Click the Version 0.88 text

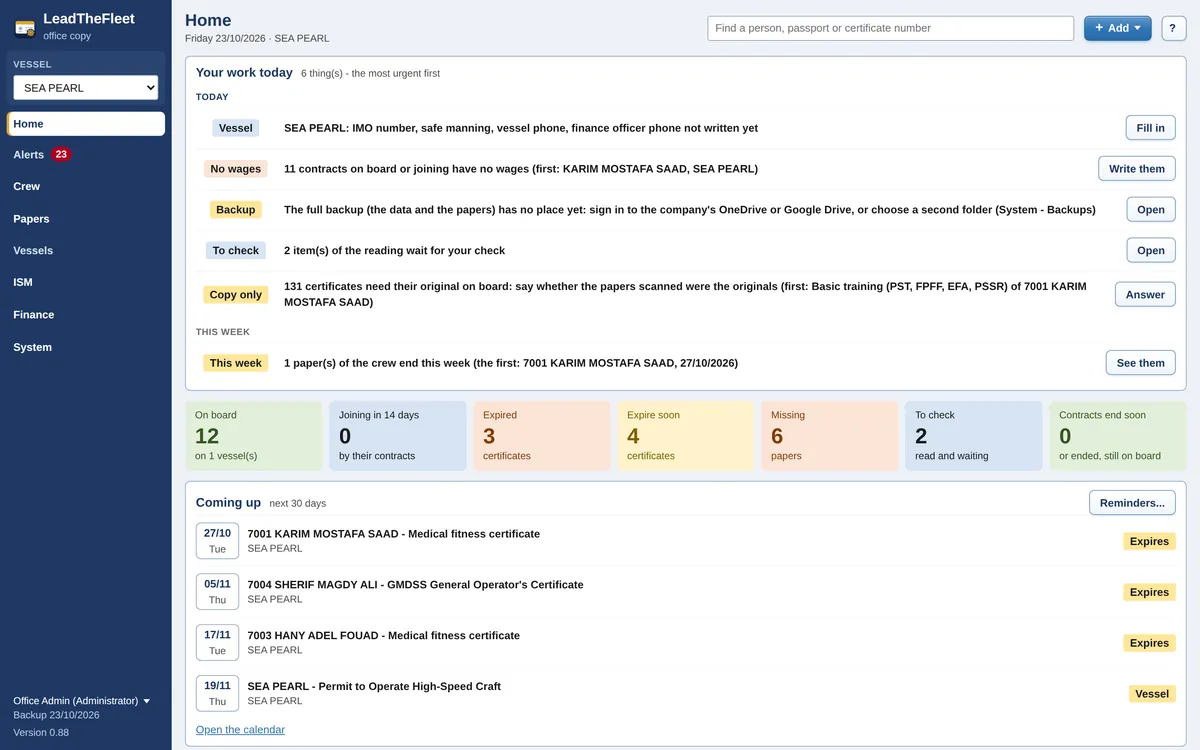click(x=41, y=732)
